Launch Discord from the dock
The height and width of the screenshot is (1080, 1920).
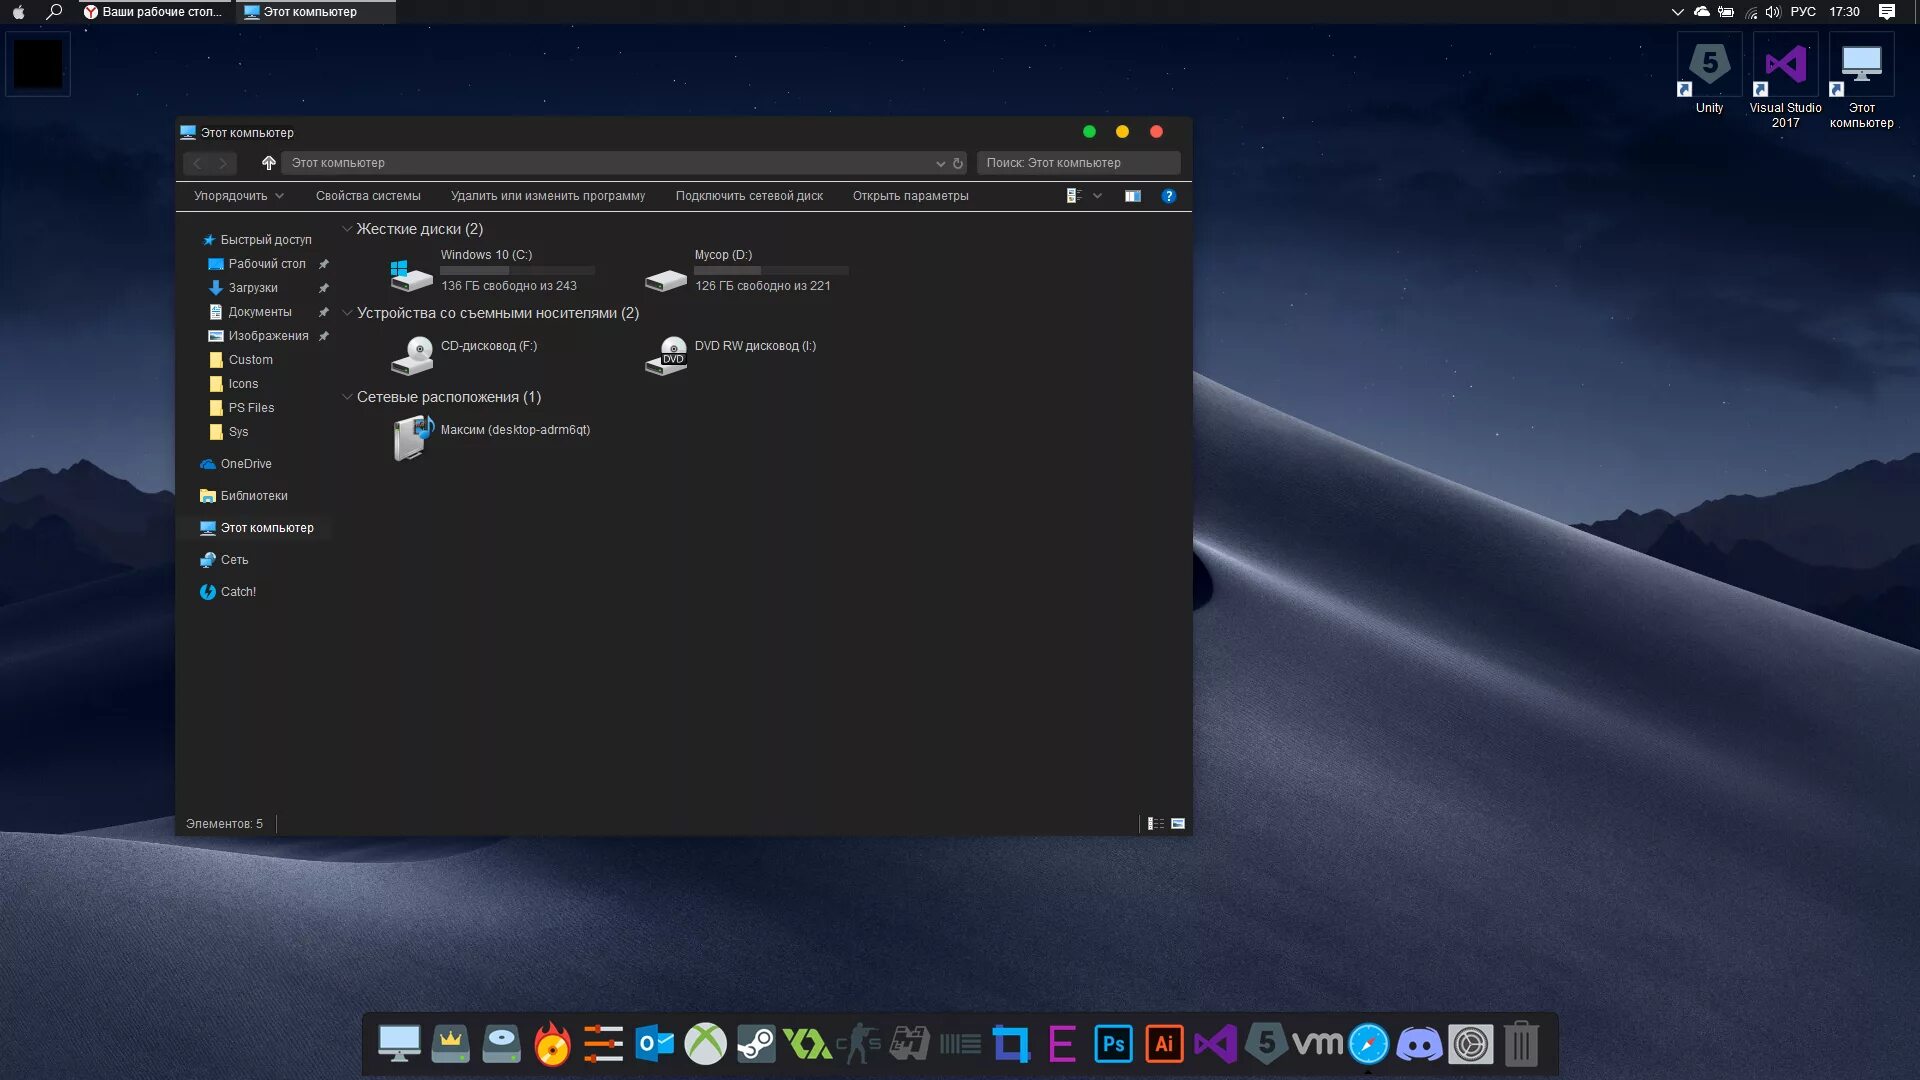(1418, 1045)
